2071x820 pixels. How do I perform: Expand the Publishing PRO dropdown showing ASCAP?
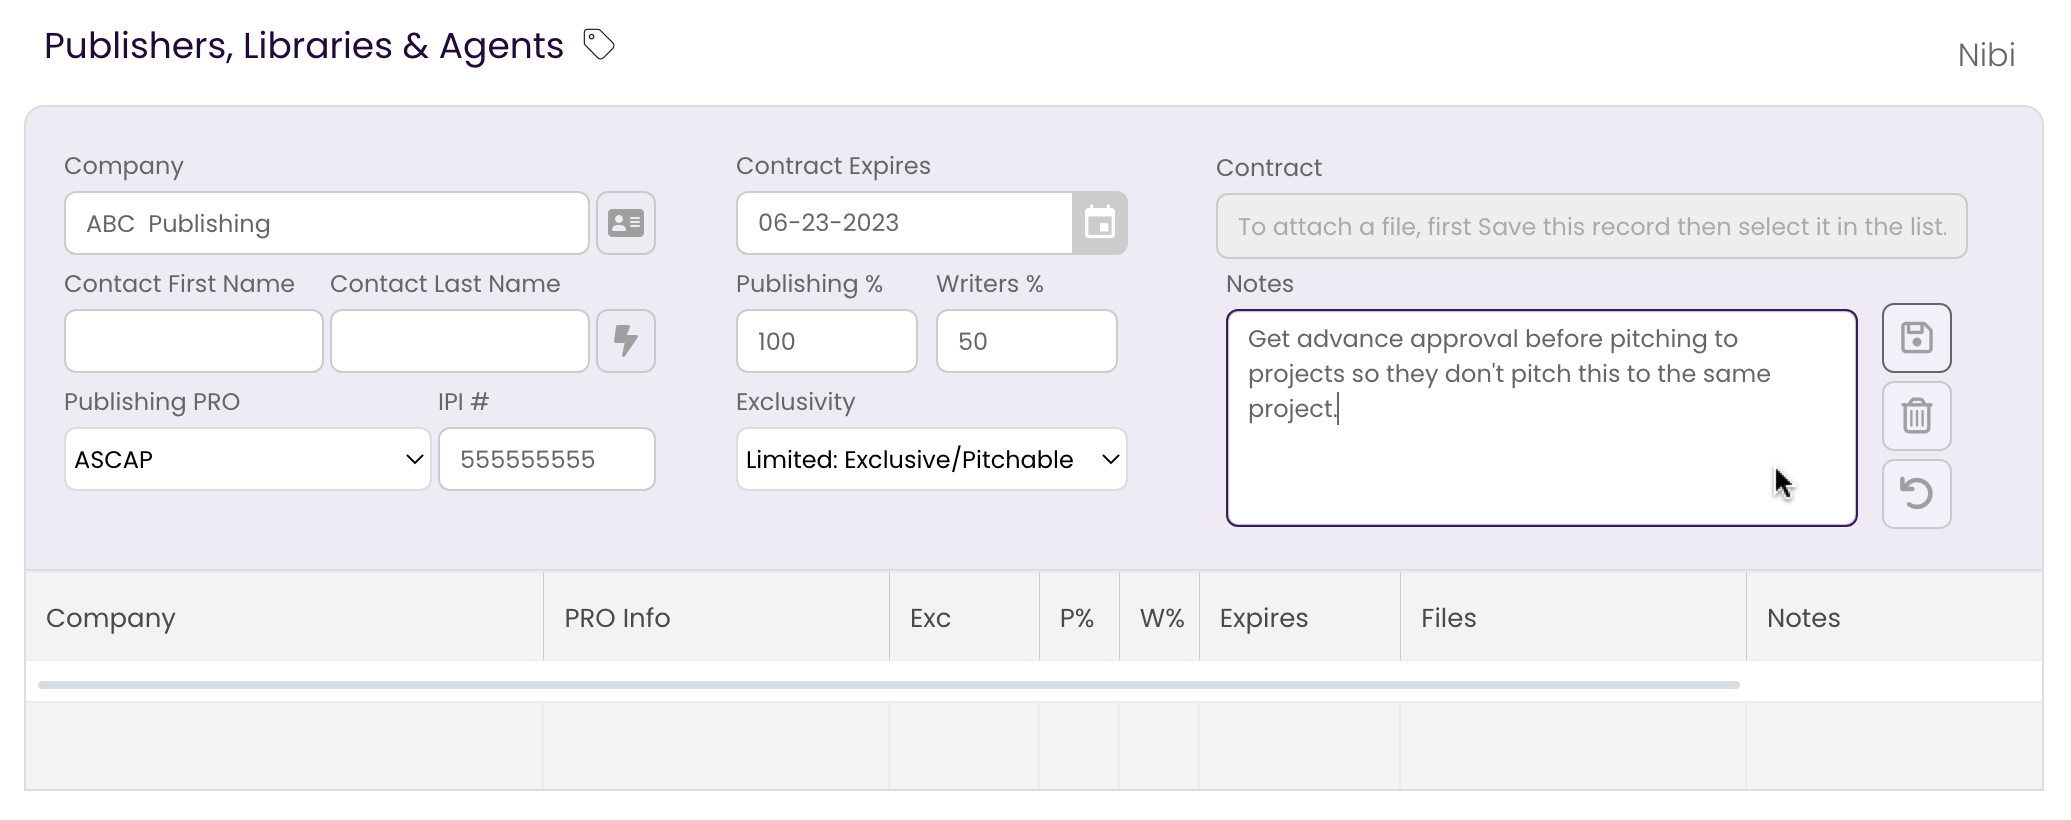coord(248,459)
